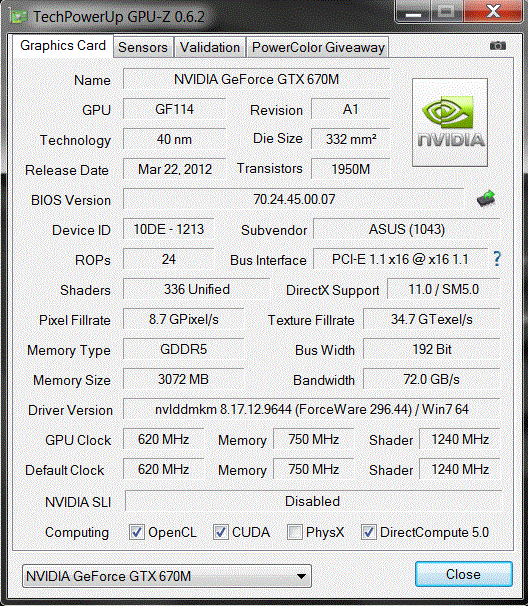Minimize the GPU-Z window
The height and width of the screenshot is (606, 528).
tap(413, 11)
